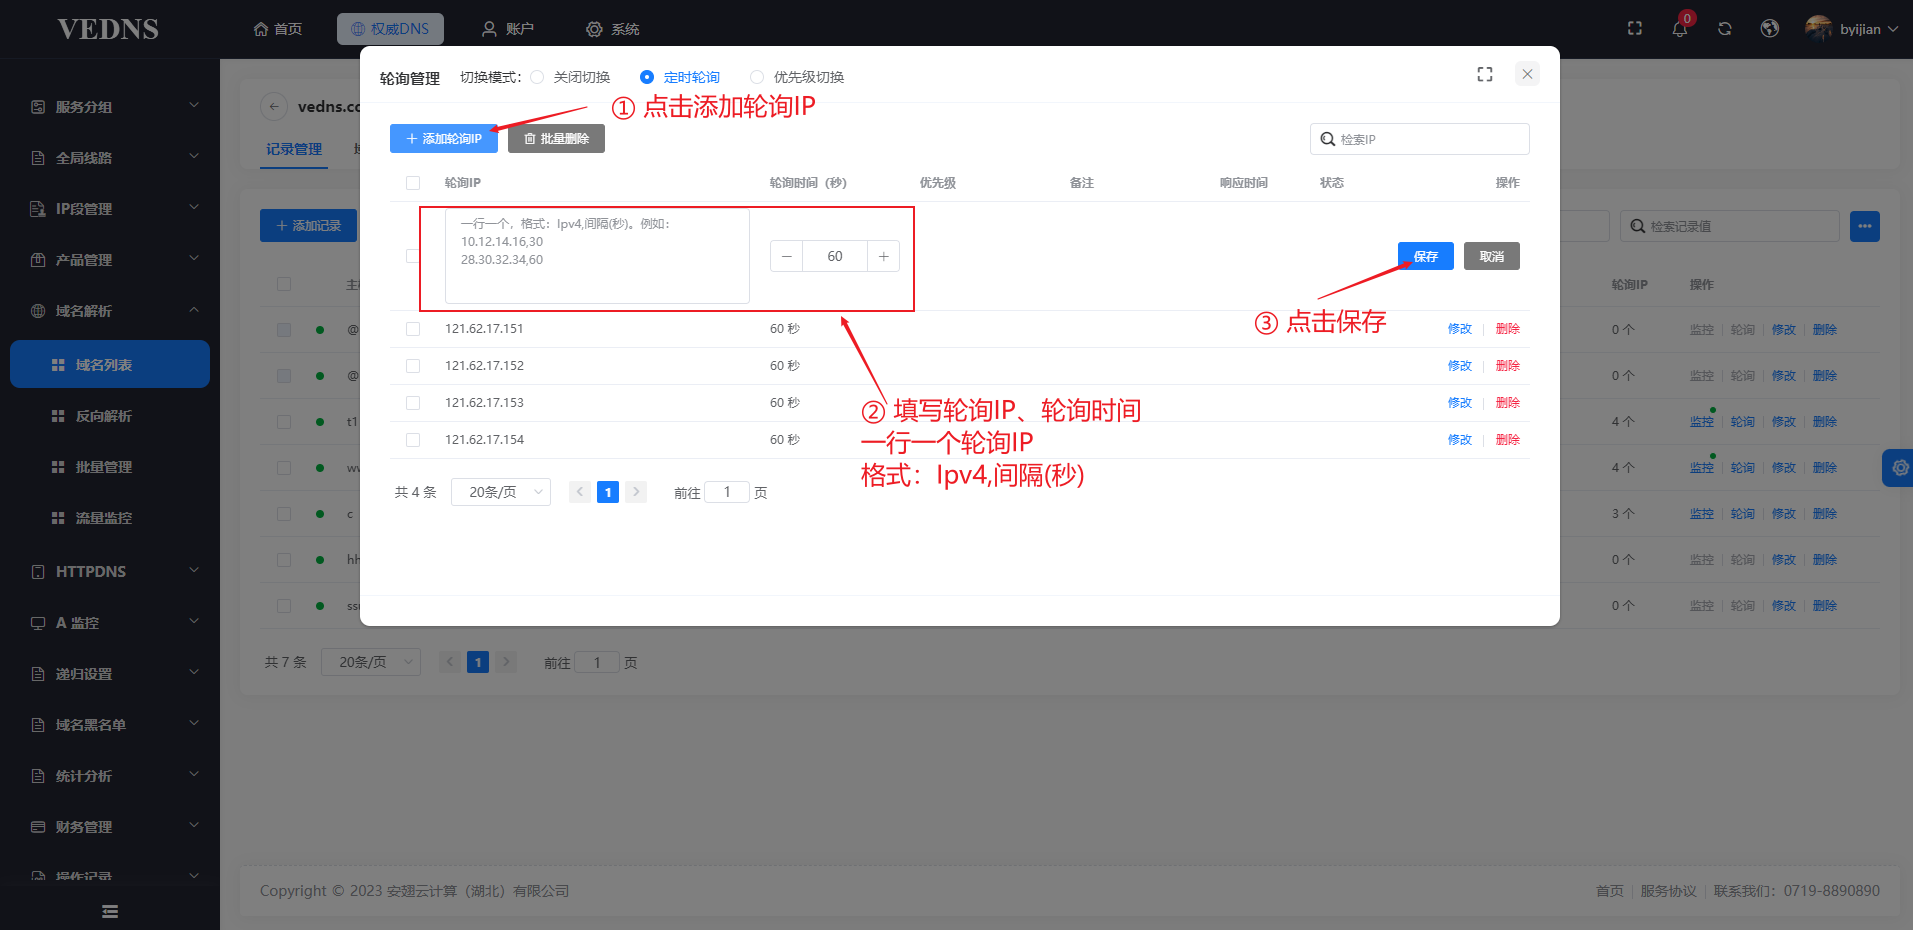Expand the 全局线路 menu chevron
The height and width of the screenshot is (930, 1913).
click(194, 156)
